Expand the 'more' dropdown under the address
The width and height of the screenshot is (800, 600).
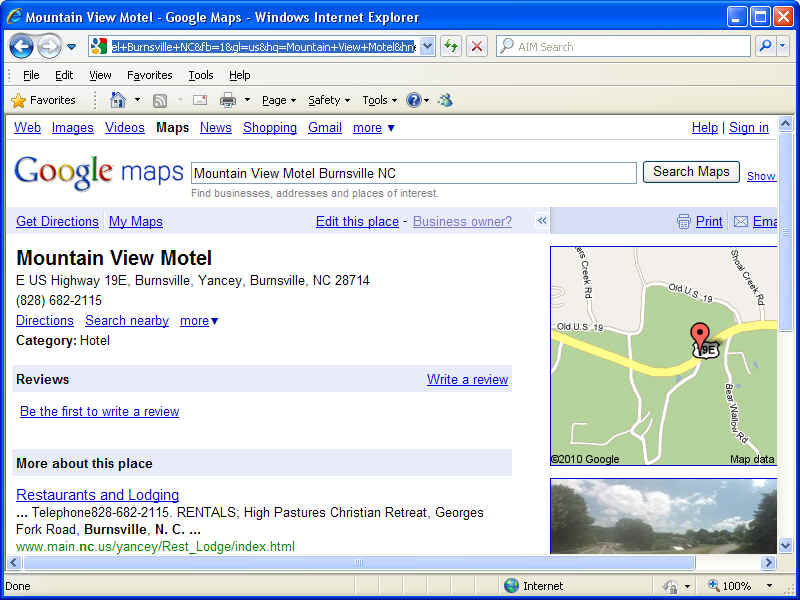tap(199, 320)
